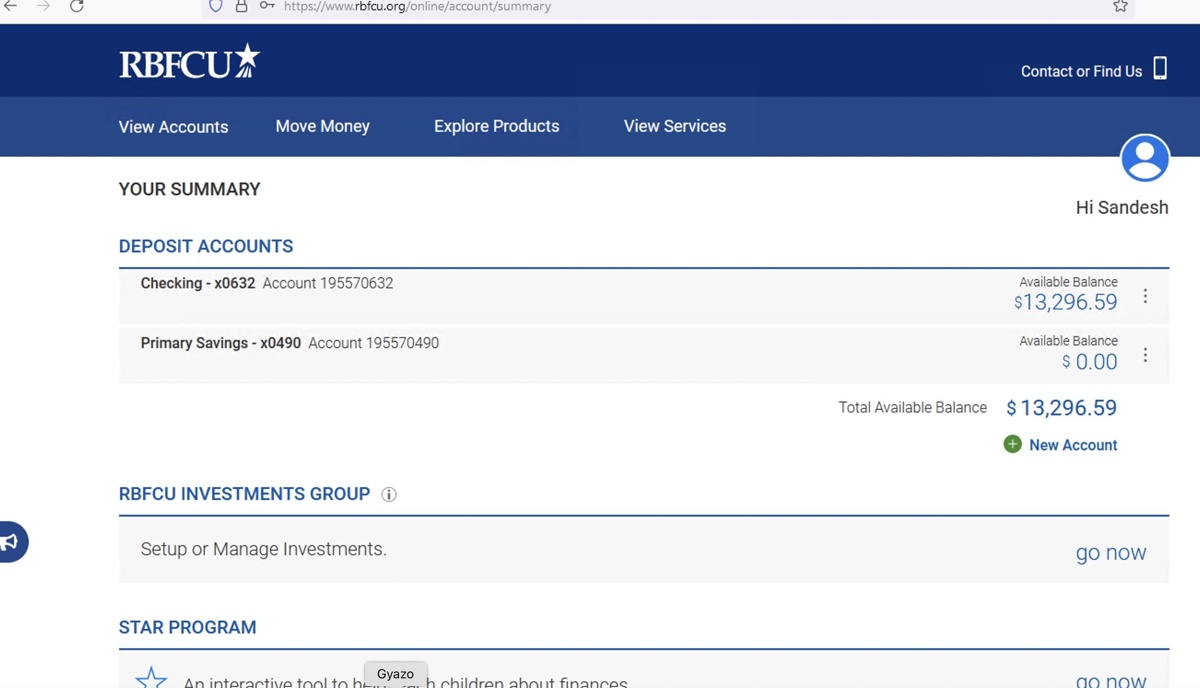Bookmark this page with the star icon
Viewport: 1200px width, 688px height.
[1120, 6]
